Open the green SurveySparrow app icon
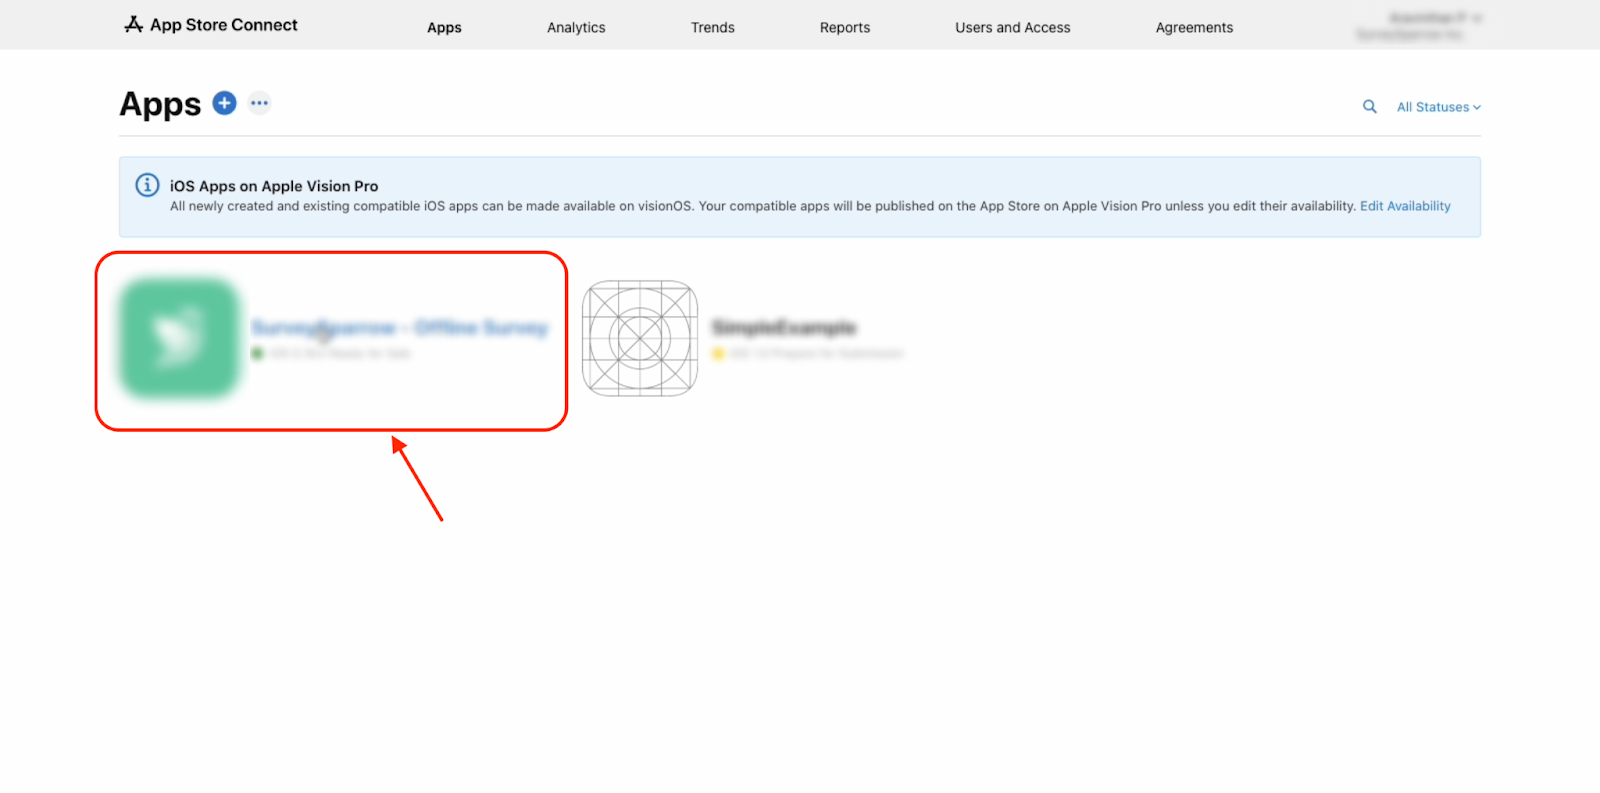This screenshot has width=1600, height=793. click(179, 338)
